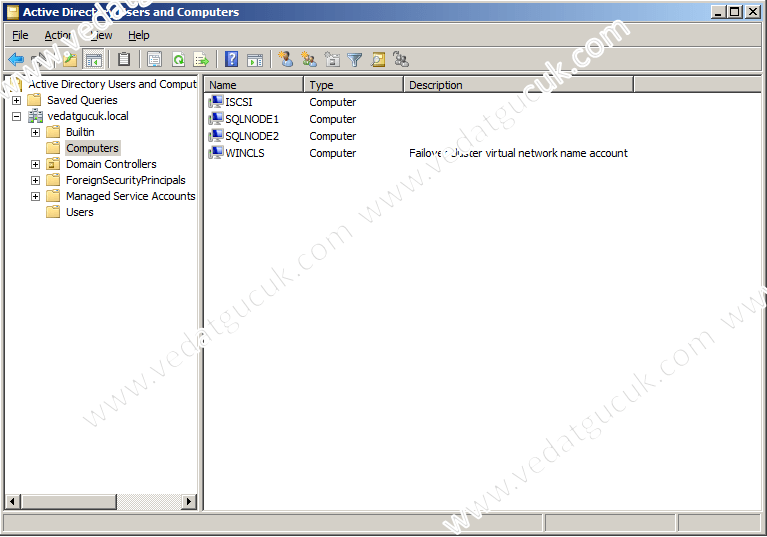Click the ISCSI computer icon
This screenshot has width=767, height=537.
216,102
